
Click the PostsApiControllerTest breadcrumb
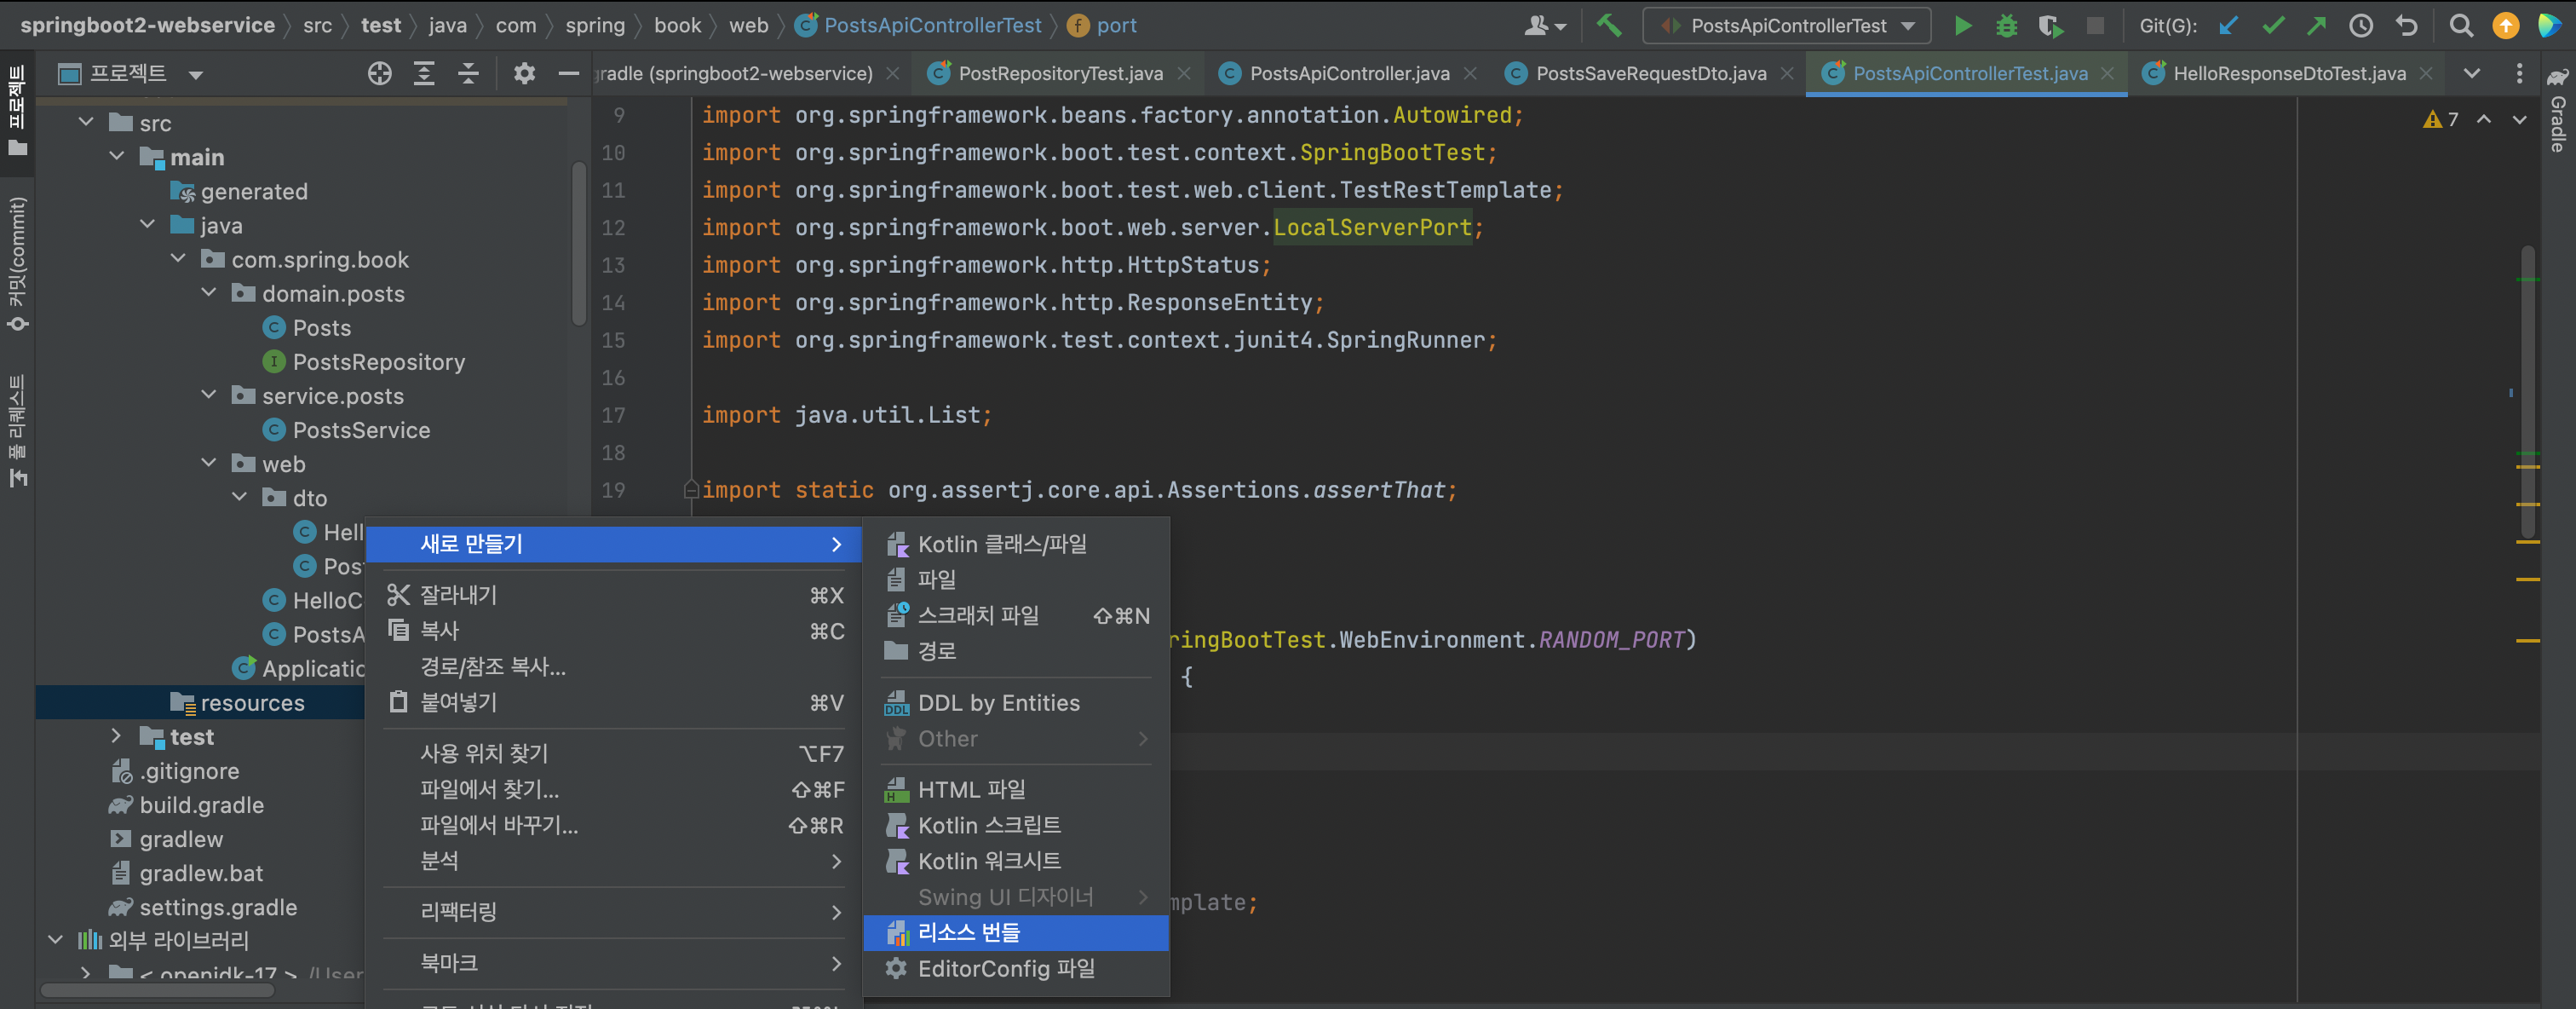[x=919, y=25]
